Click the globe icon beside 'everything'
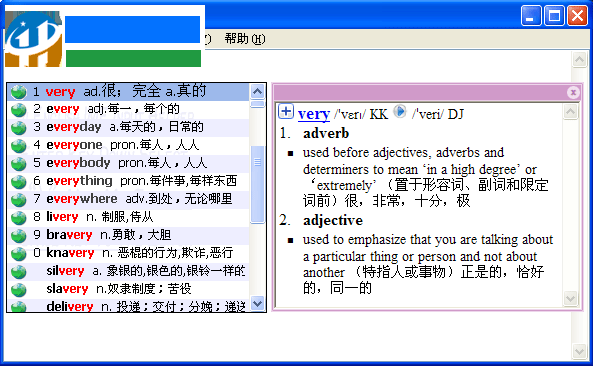This screenshot has height=366, width=593. (18, 182)
